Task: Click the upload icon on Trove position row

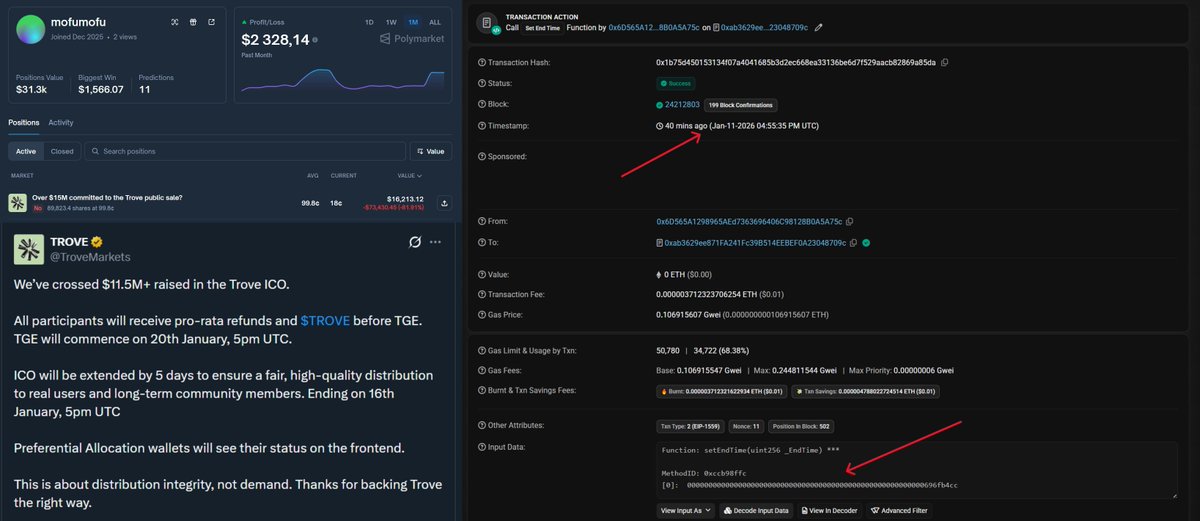Action: pyautogui.click(x=443, y=203)
